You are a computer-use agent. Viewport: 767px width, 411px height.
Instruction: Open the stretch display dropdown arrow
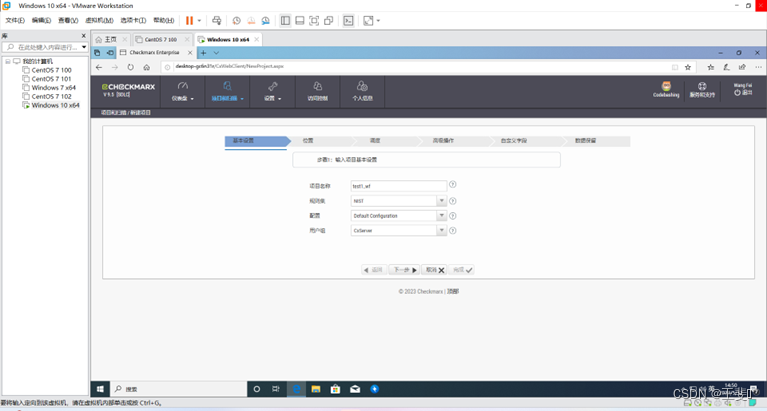[x=378, y=21]
